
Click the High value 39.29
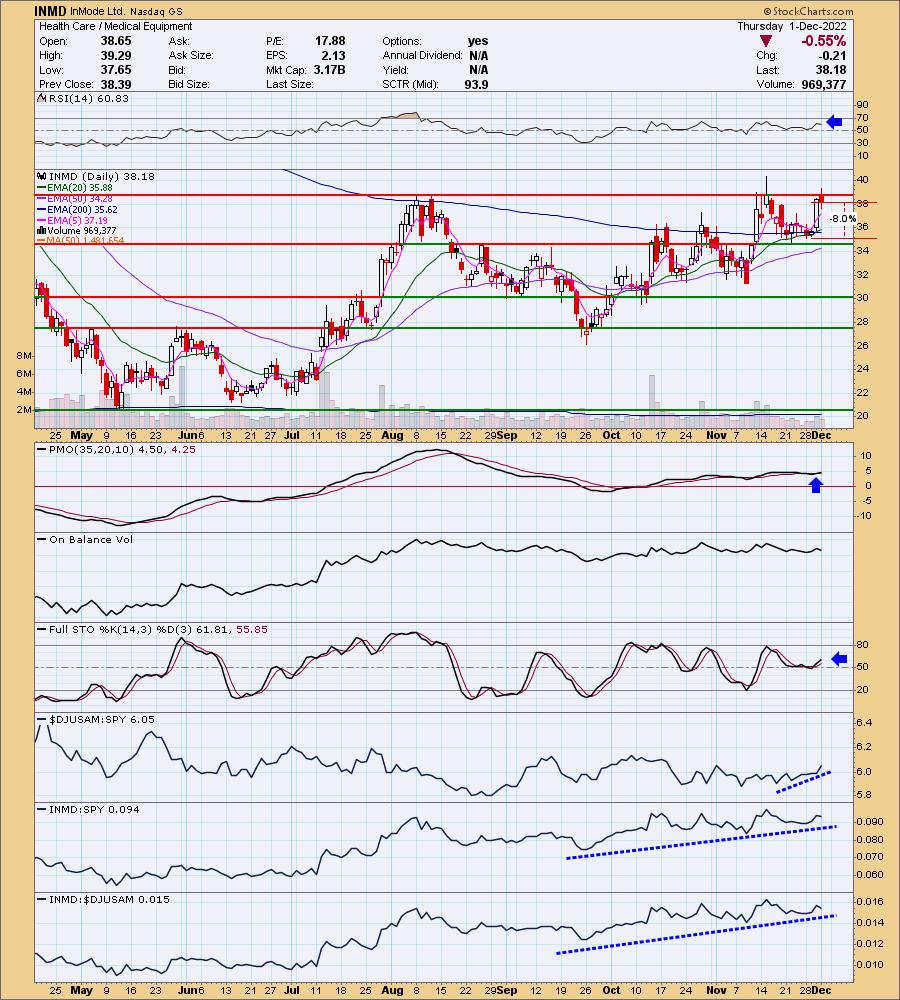point(116,55)
